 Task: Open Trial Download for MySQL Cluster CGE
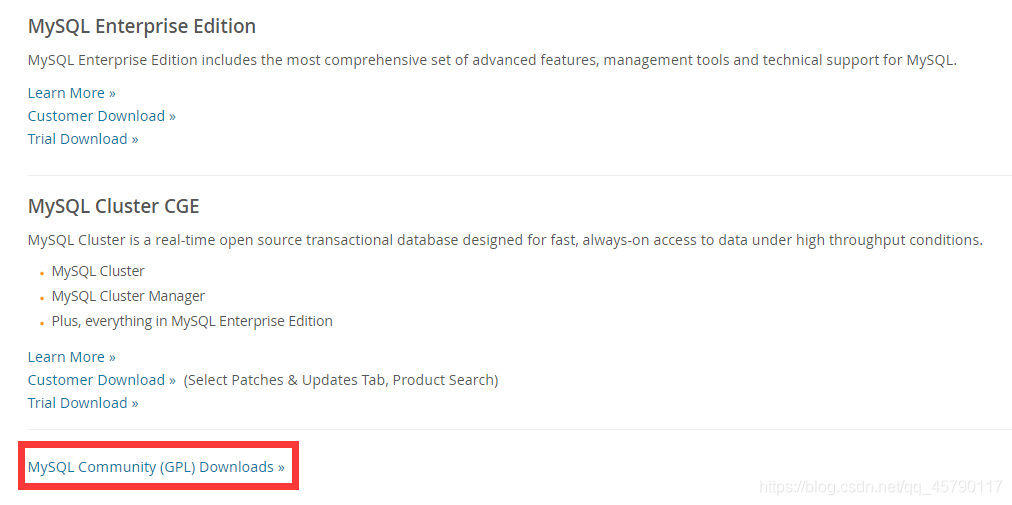(x=83, y=403)
